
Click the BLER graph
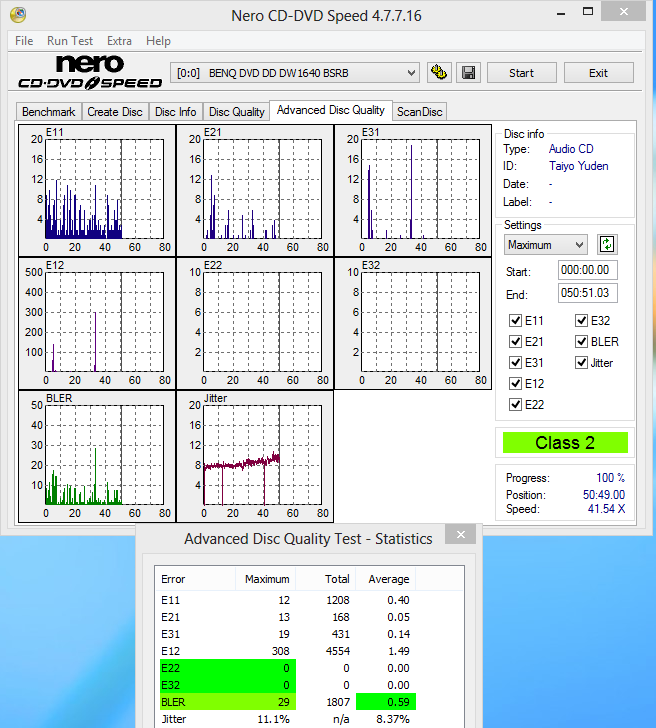(x=97, y=456)
